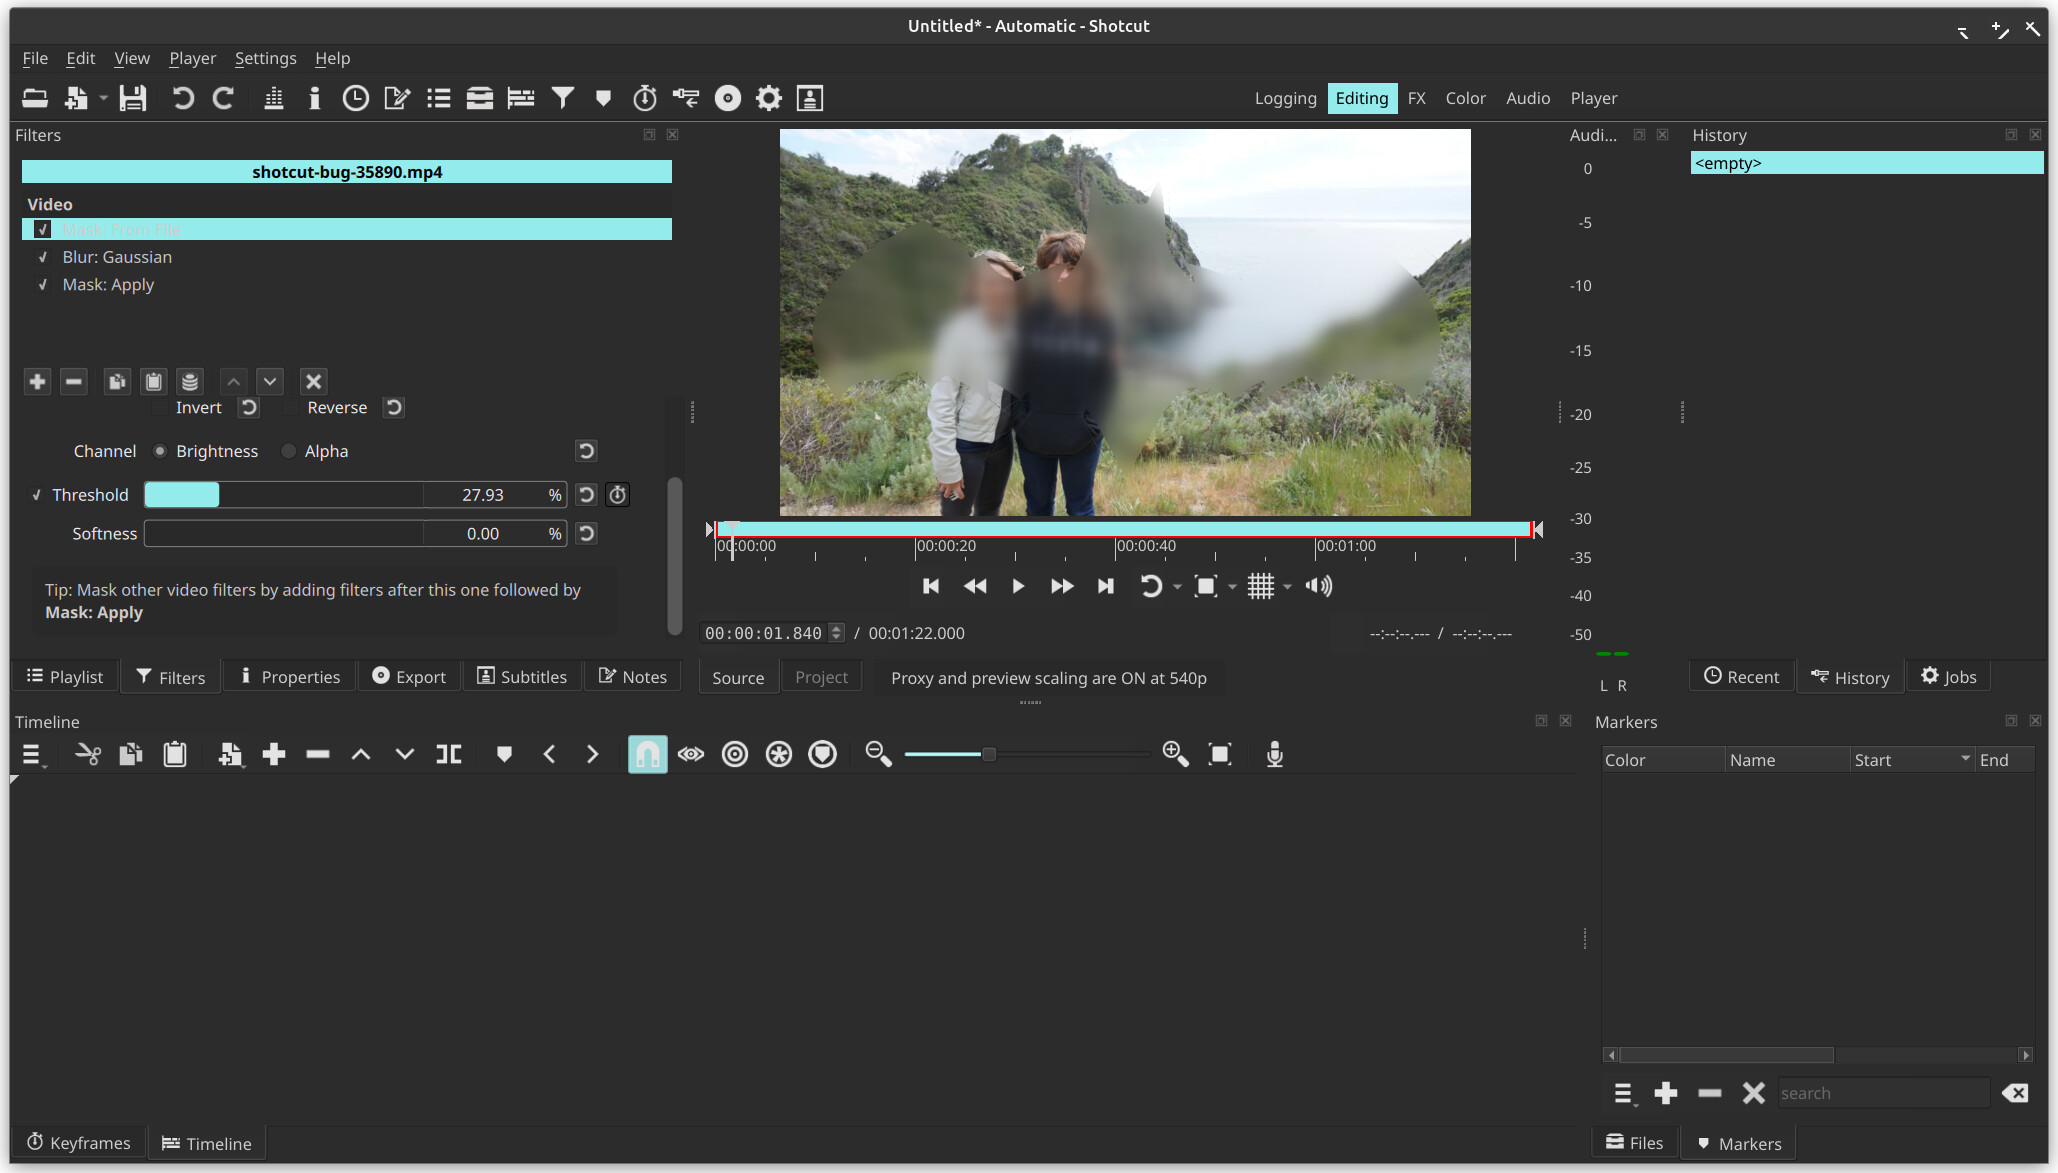Click Record Audio microphone in timeline

pos(1274,754)
